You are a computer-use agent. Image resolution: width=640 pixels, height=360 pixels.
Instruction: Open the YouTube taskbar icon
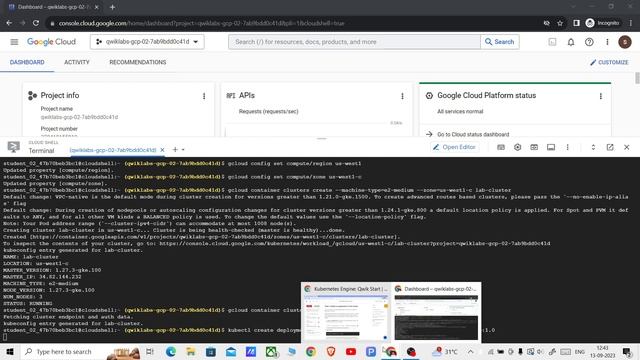tap(351, 351)
